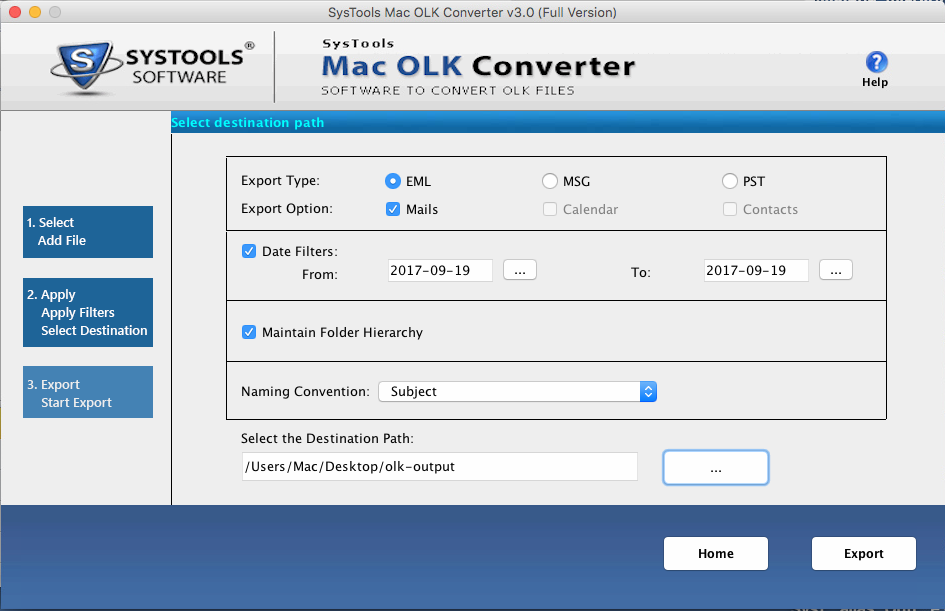946x611 pixels.
Task: Toggle the Calendar export option
Action: pos(550,209)
